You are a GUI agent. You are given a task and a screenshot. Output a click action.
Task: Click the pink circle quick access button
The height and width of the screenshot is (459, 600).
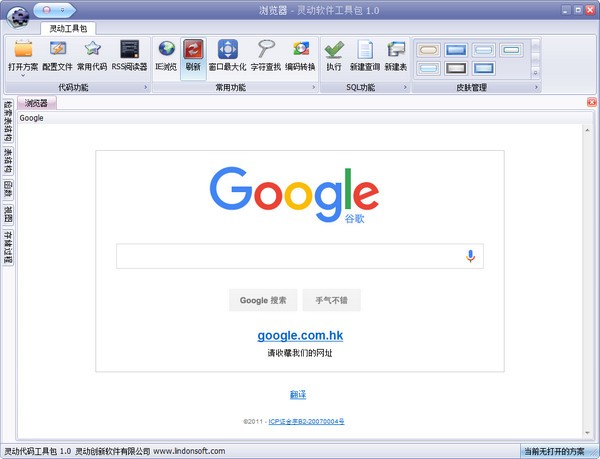click(x=47, y=10)
